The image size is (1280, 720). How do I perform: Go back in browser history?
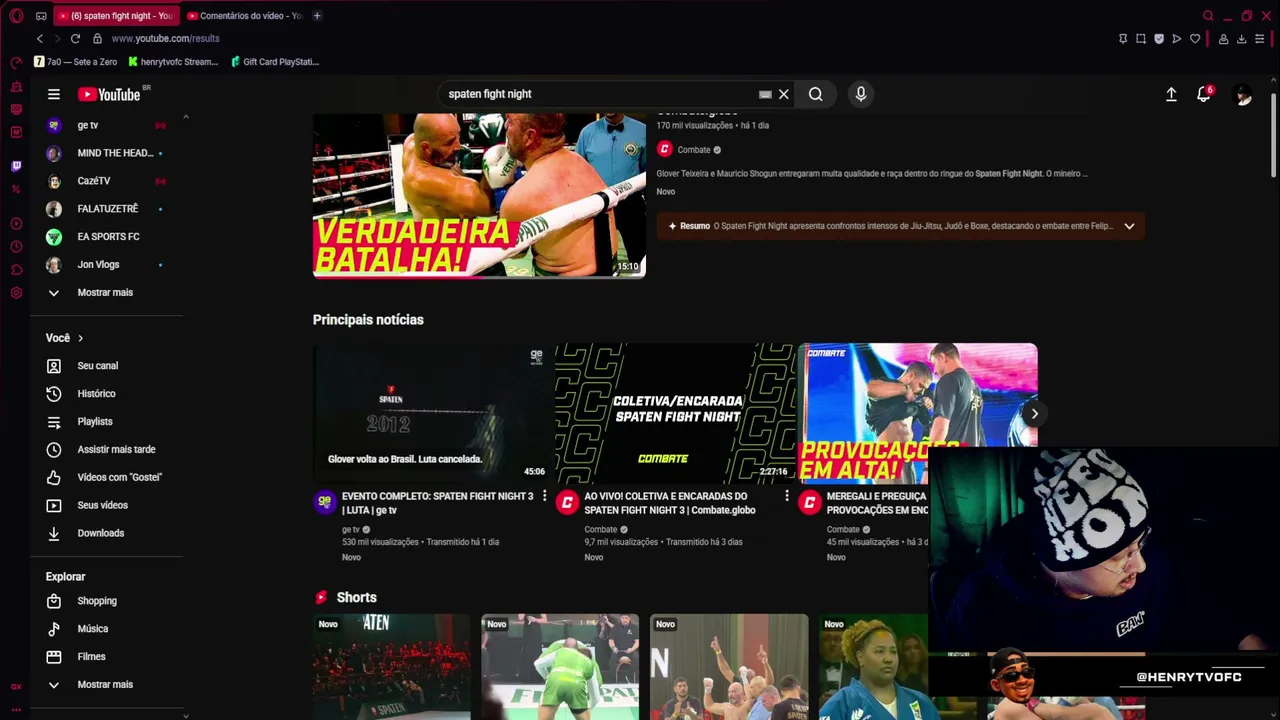pyautogui.click(x=40, y=38)
